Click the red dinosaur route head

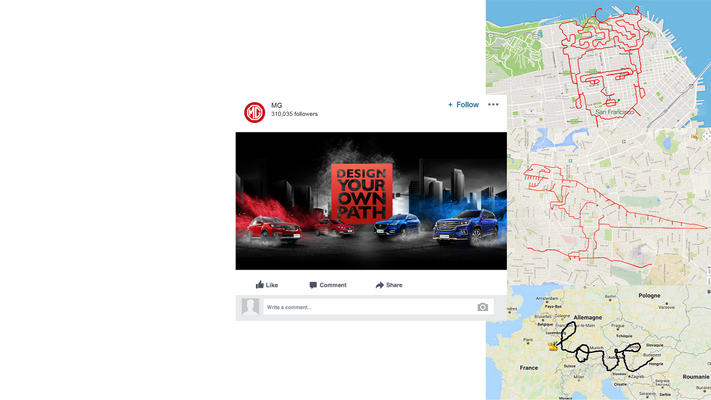pos(541,175)
